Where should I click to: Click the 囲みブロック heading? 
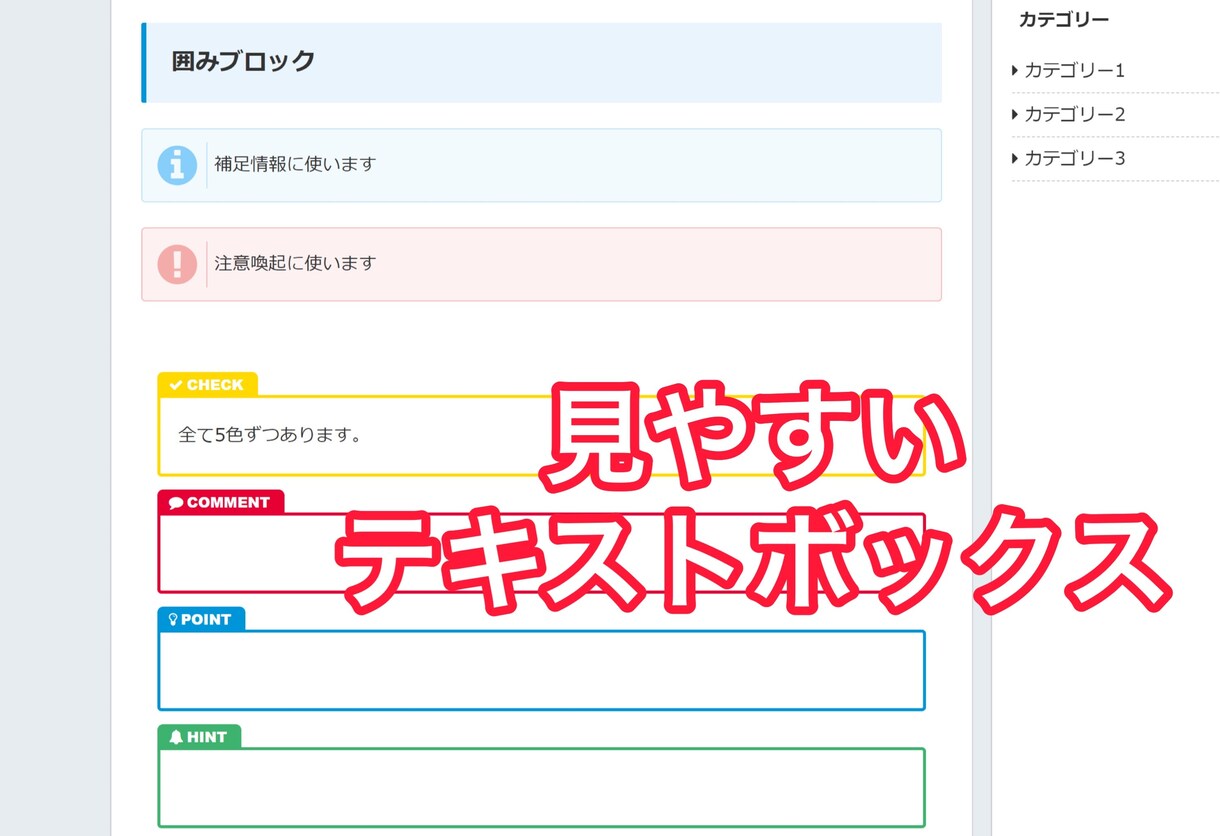pos(244,61)
